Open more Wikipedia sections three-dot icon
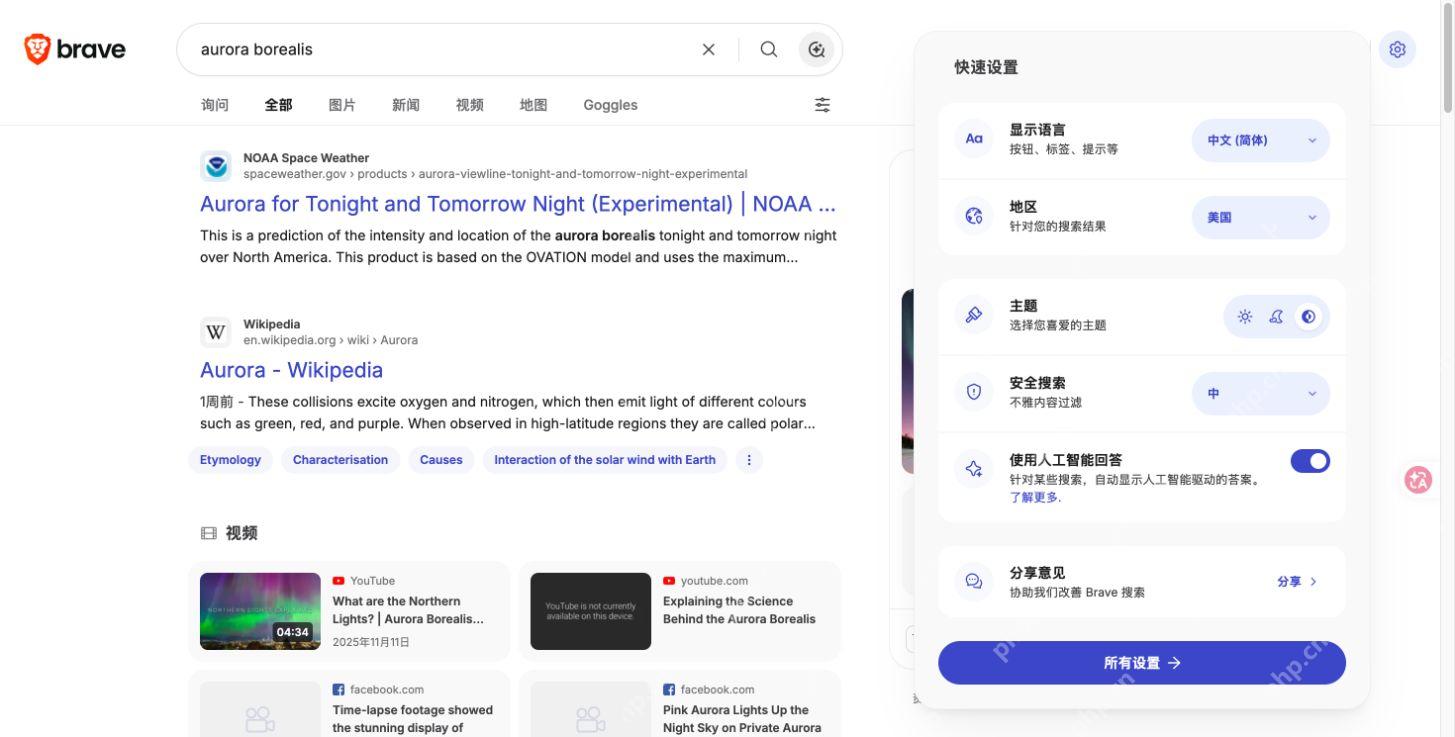The image size is (1455, 737). point(749,460)
